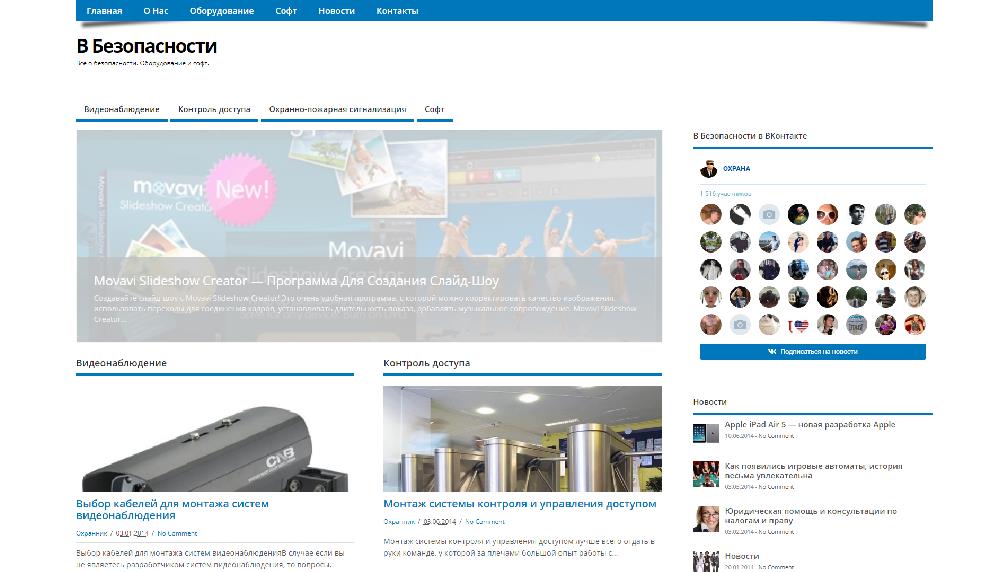This screenshot has width=1007, height=572.
Task: Click the Видеонаблюдение section heading
Action: [121, 363]
